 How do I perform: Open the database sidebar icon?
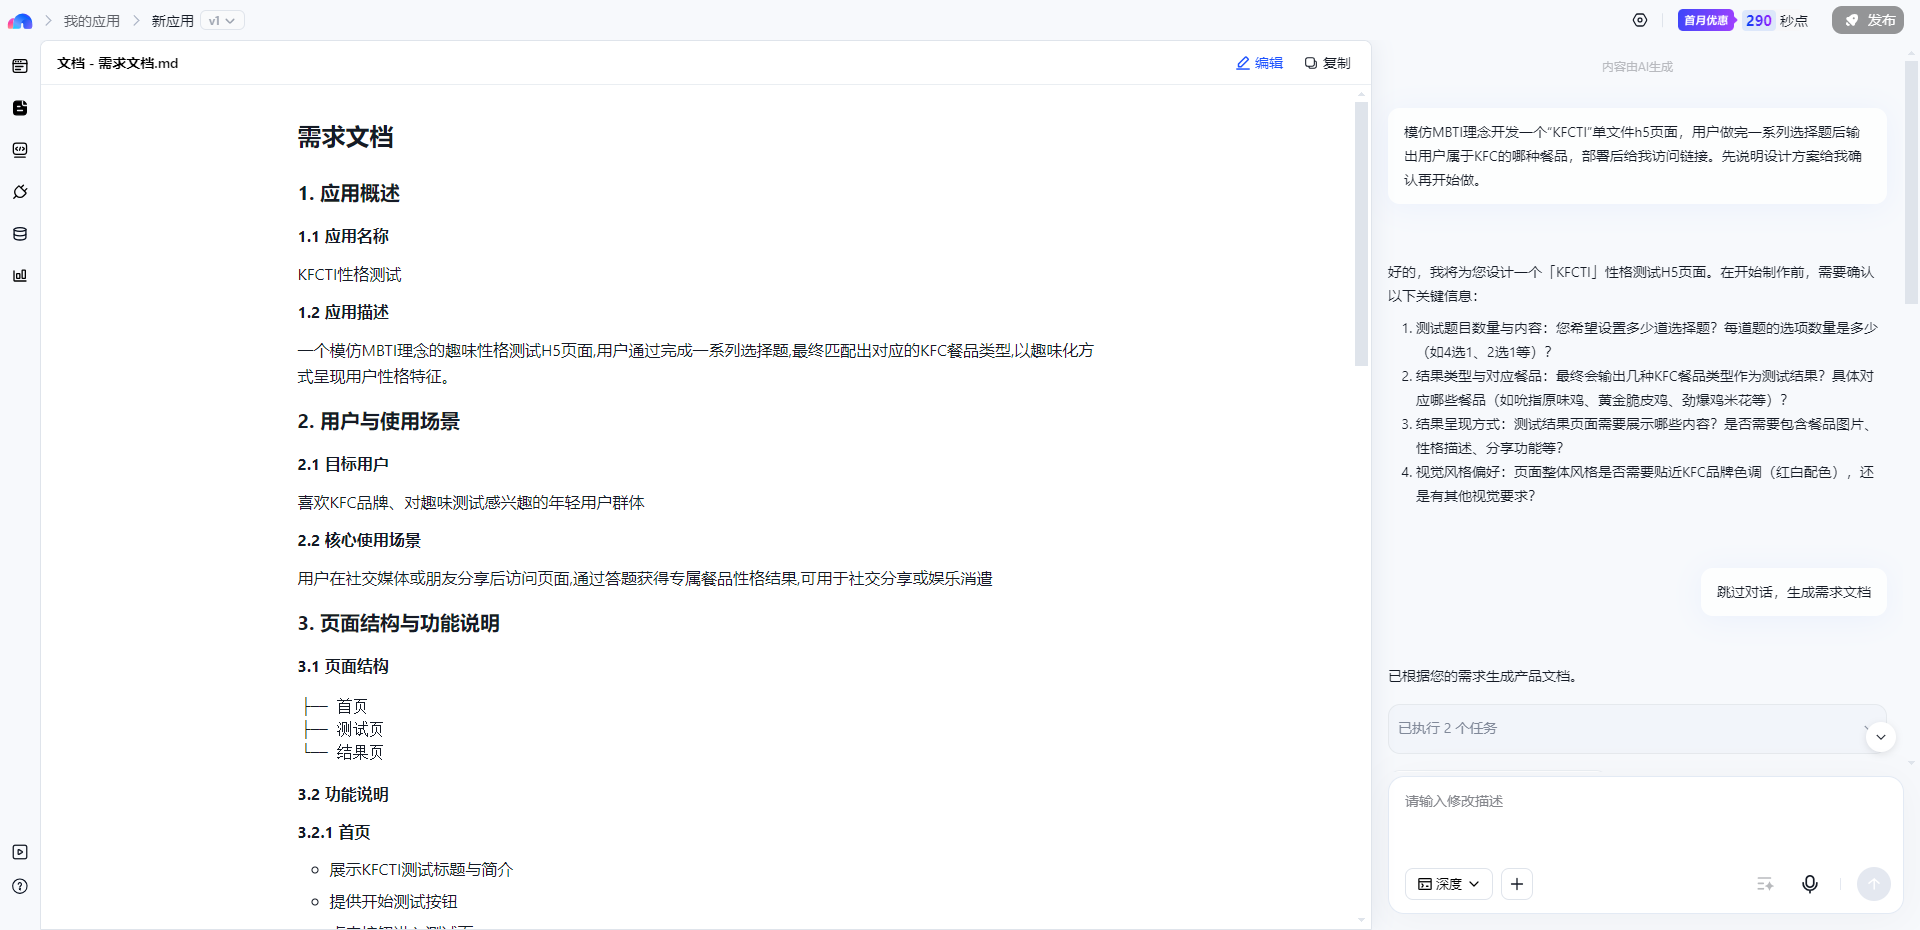pyautogui.click(x=20, y=234)
